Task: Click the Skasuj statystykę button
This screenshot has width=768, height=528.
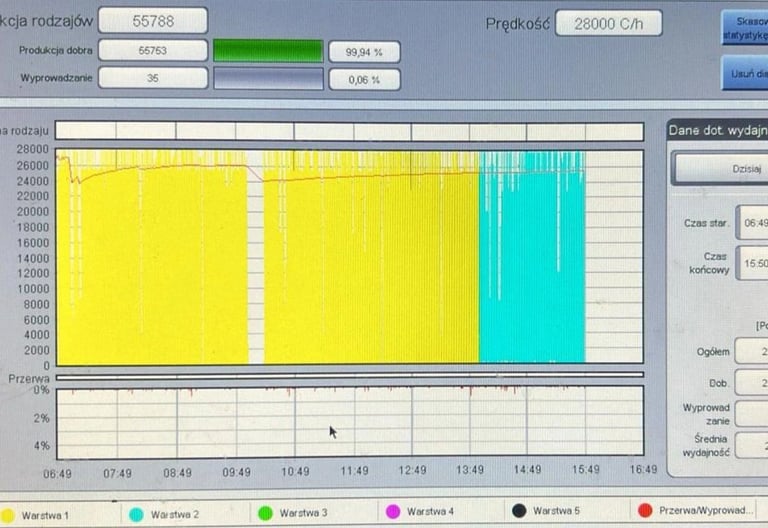Action: point(745,28)
